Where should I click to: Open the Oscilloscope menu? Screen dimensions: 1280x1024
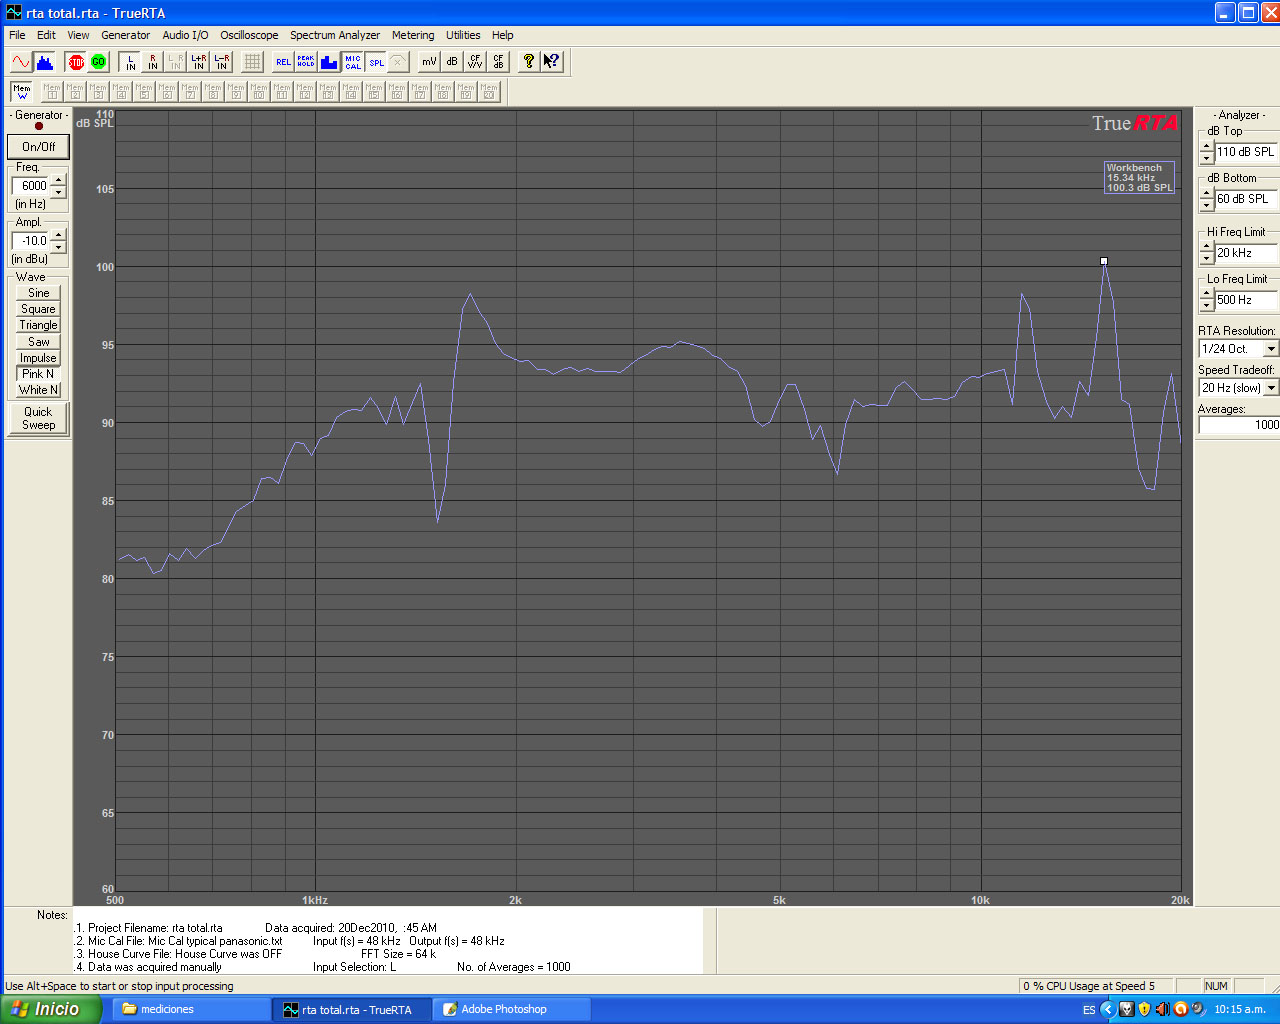point(249,35)
